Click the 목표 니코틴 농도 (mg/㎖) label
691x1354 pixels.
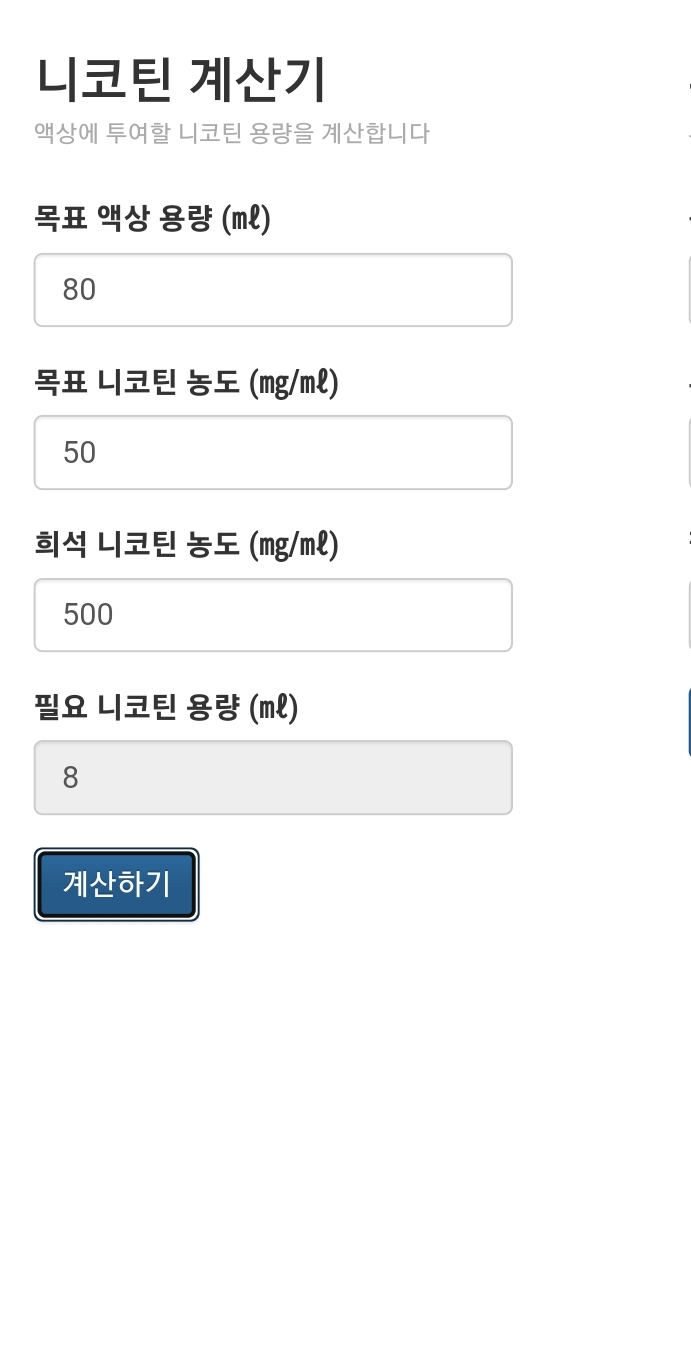[x=187, y=381]
